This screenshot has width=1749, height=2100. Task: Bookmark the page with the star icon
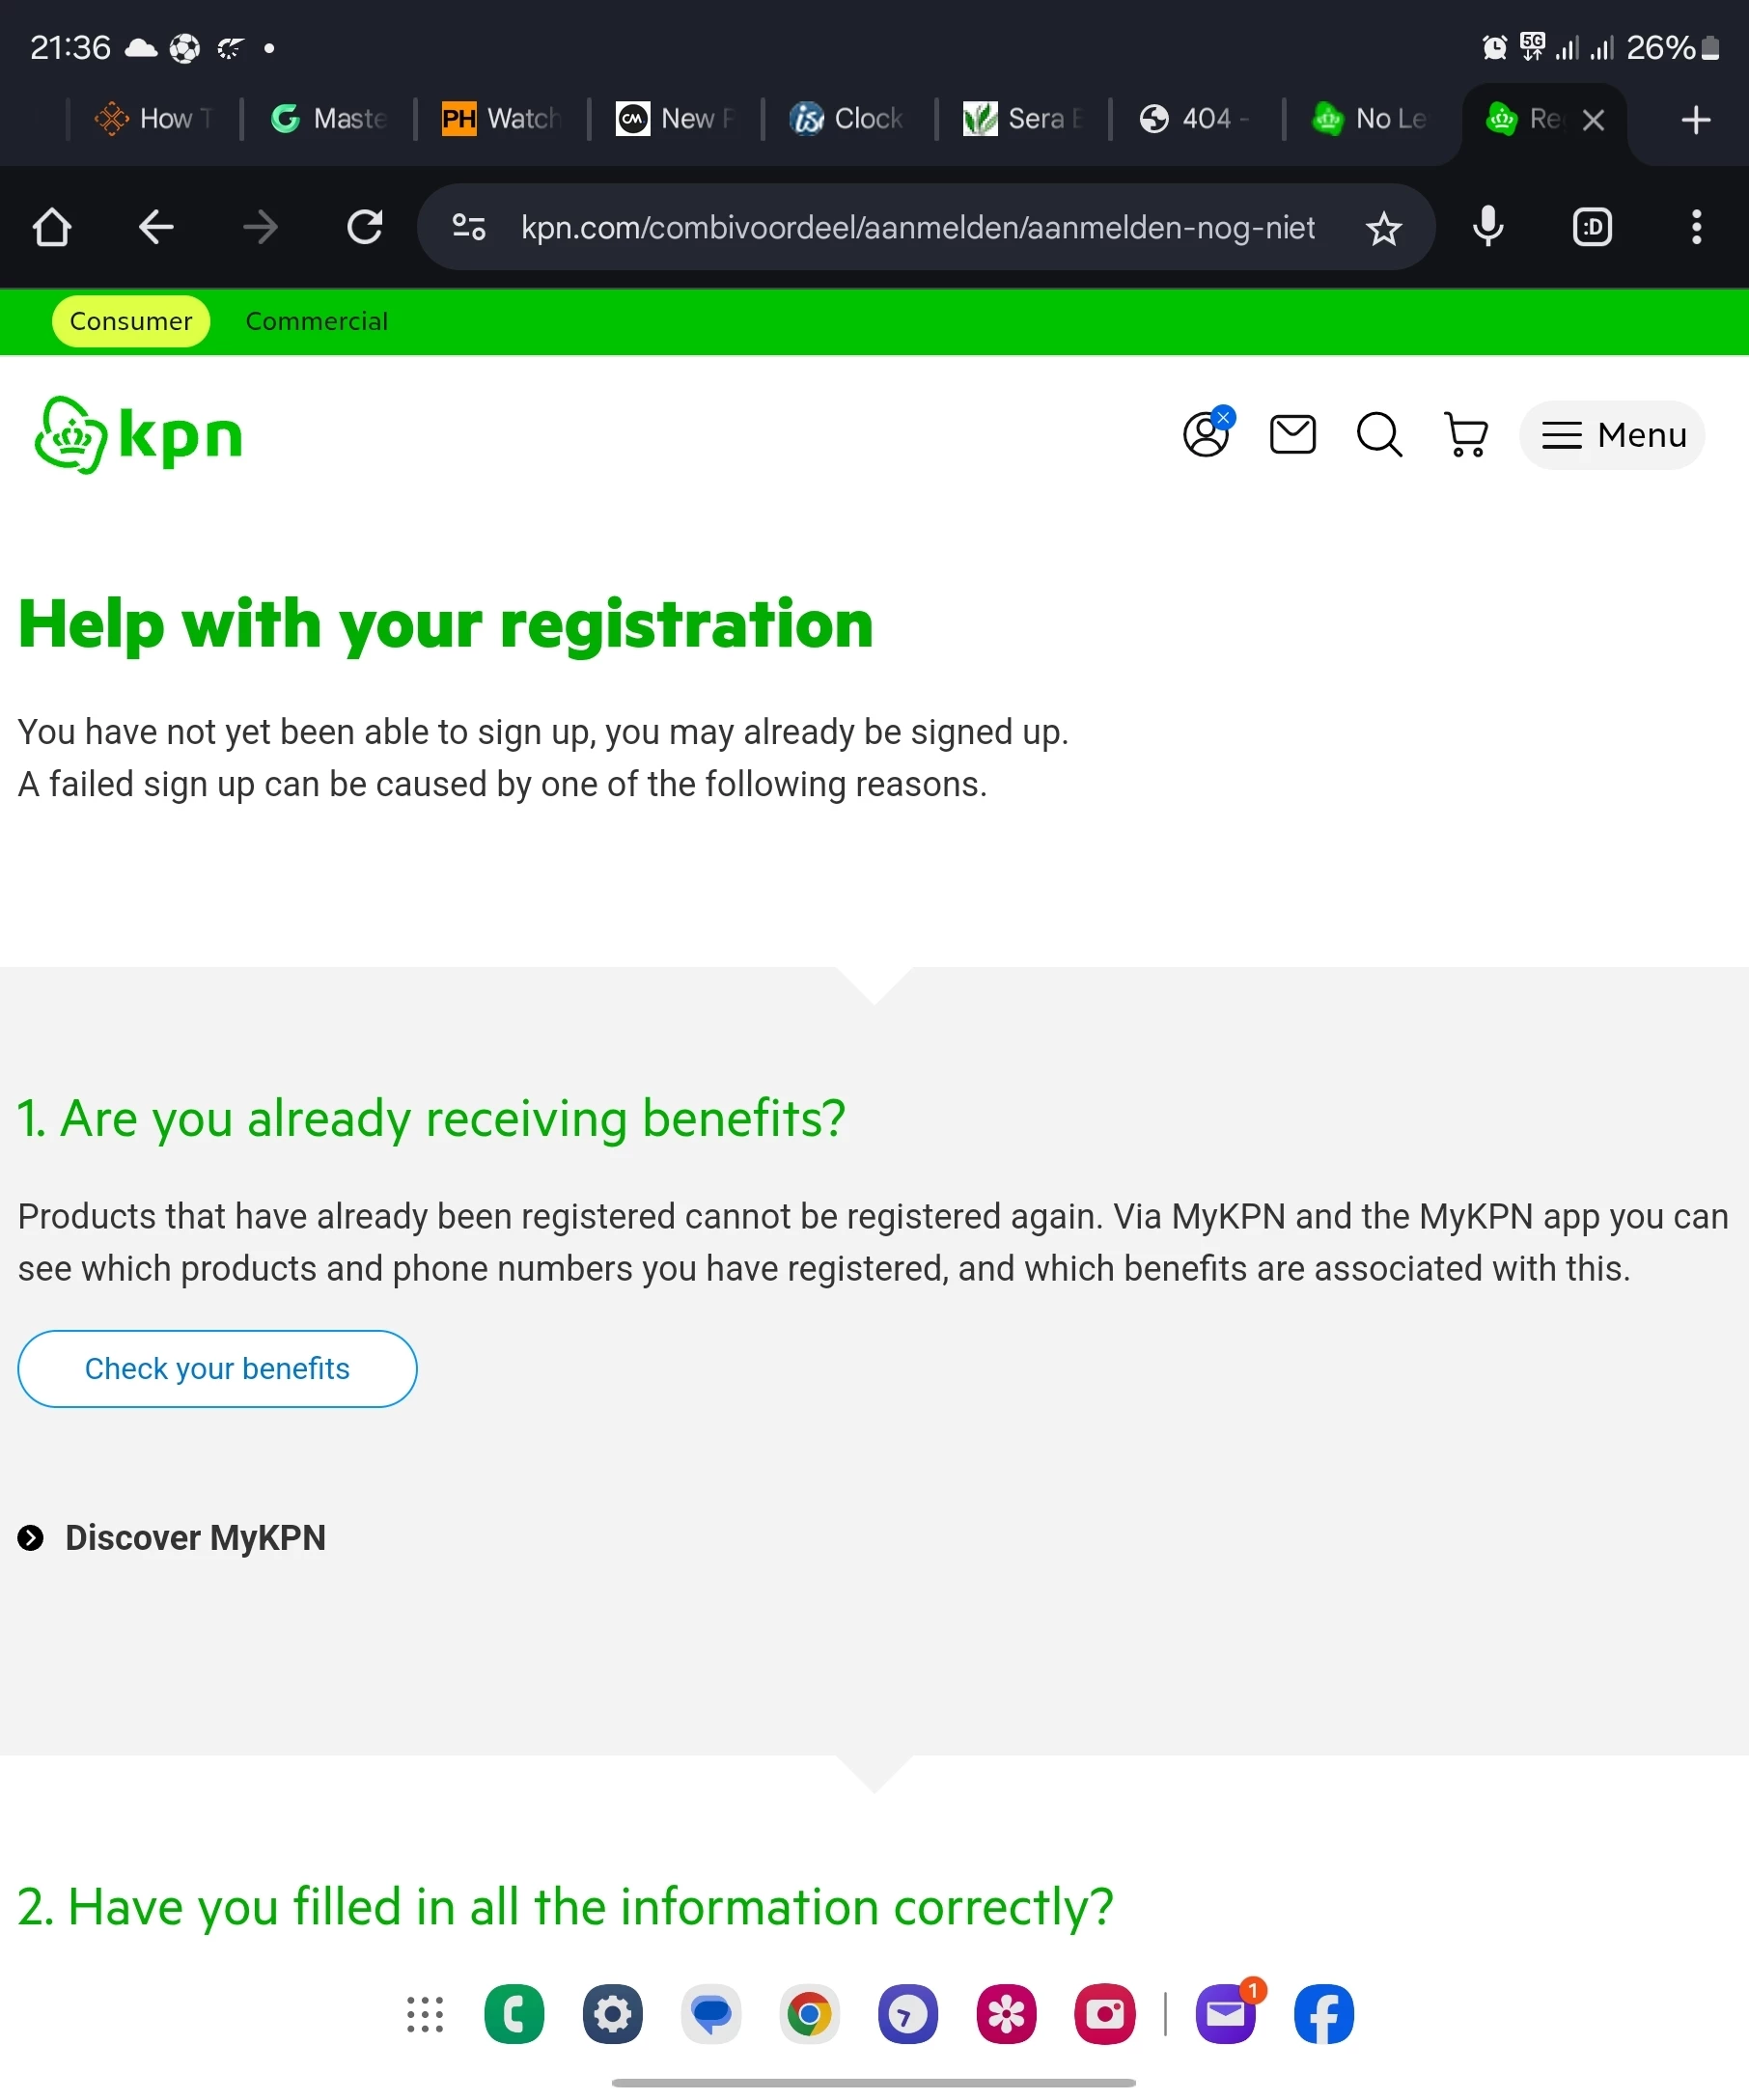tap(1384, 228)
